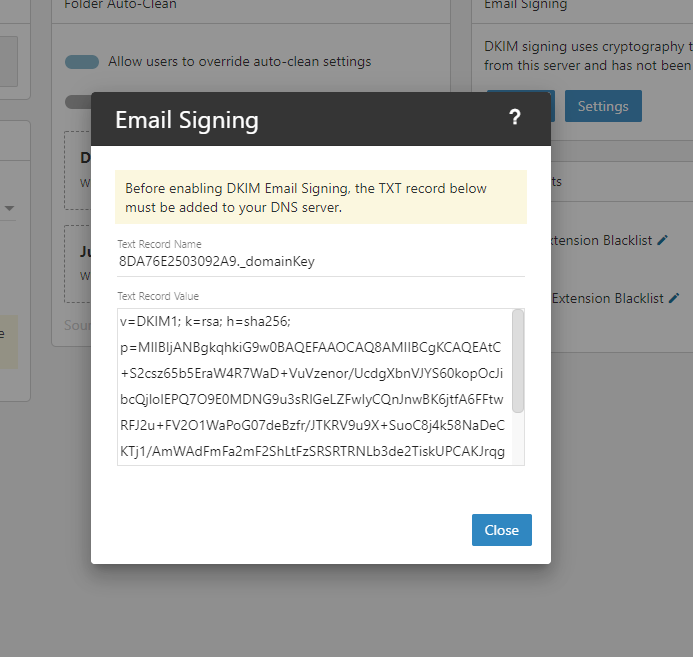Click the Text Record Value scrollbar

pyautogui.click(x=518, y=360)
